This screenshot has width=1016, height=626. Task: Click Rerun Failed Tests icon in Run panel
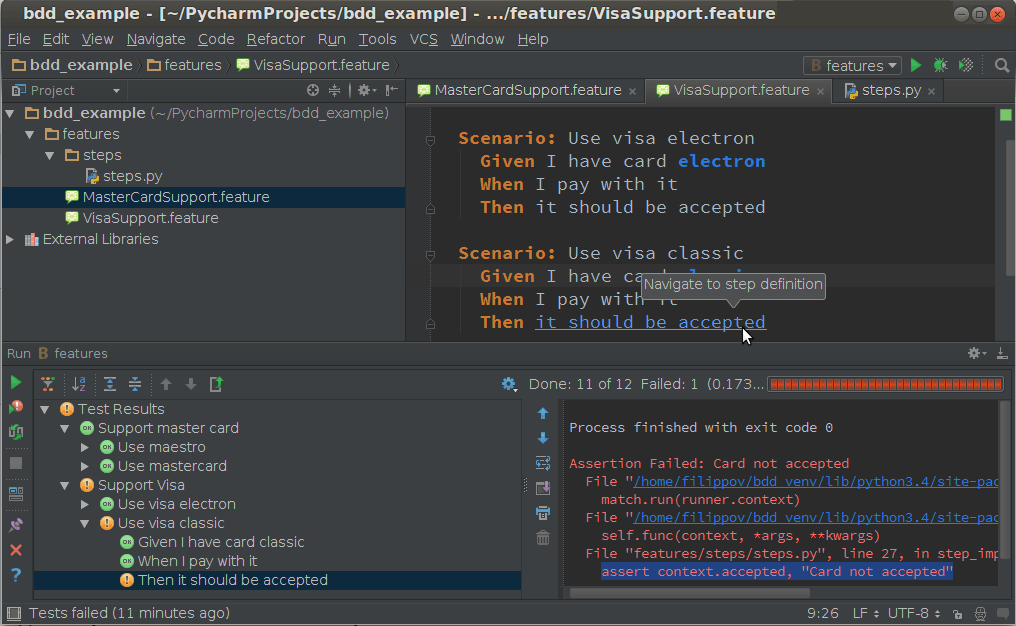(16, 407)
